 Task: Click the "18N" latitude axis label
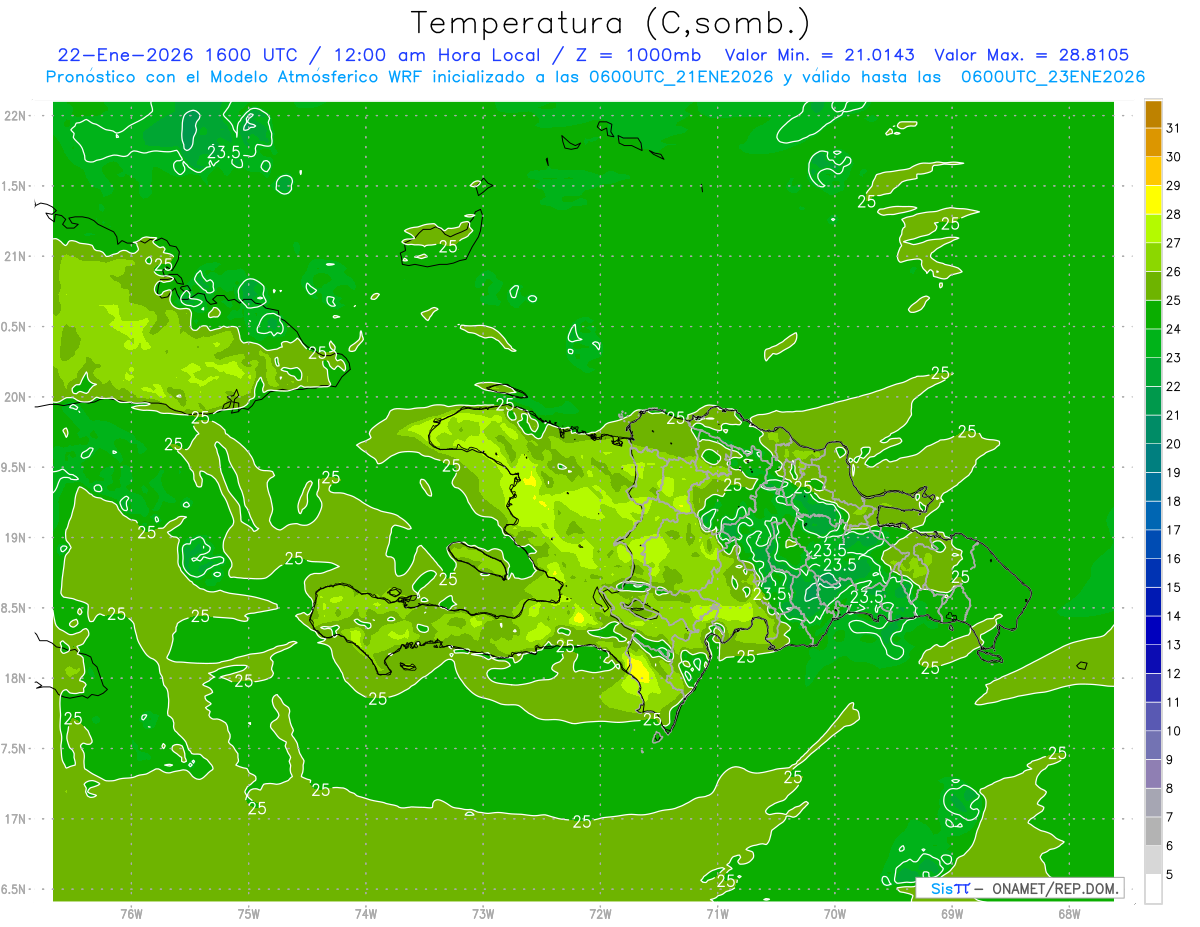16,679
